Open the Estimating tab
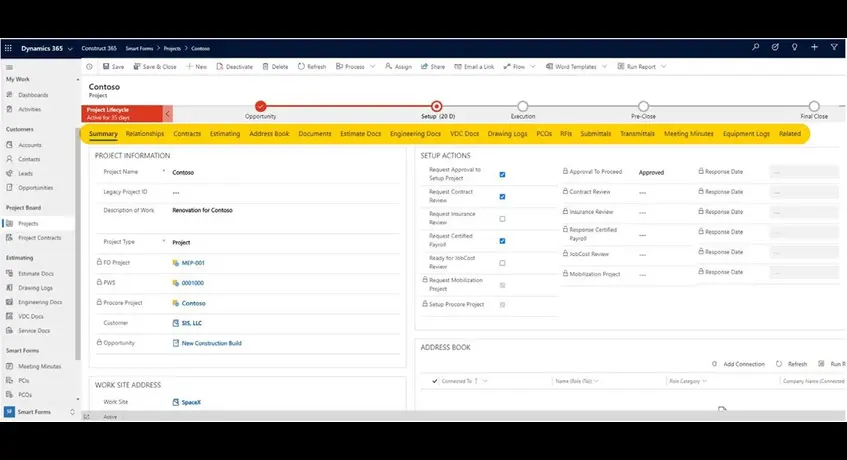 [x=225, y=133]
